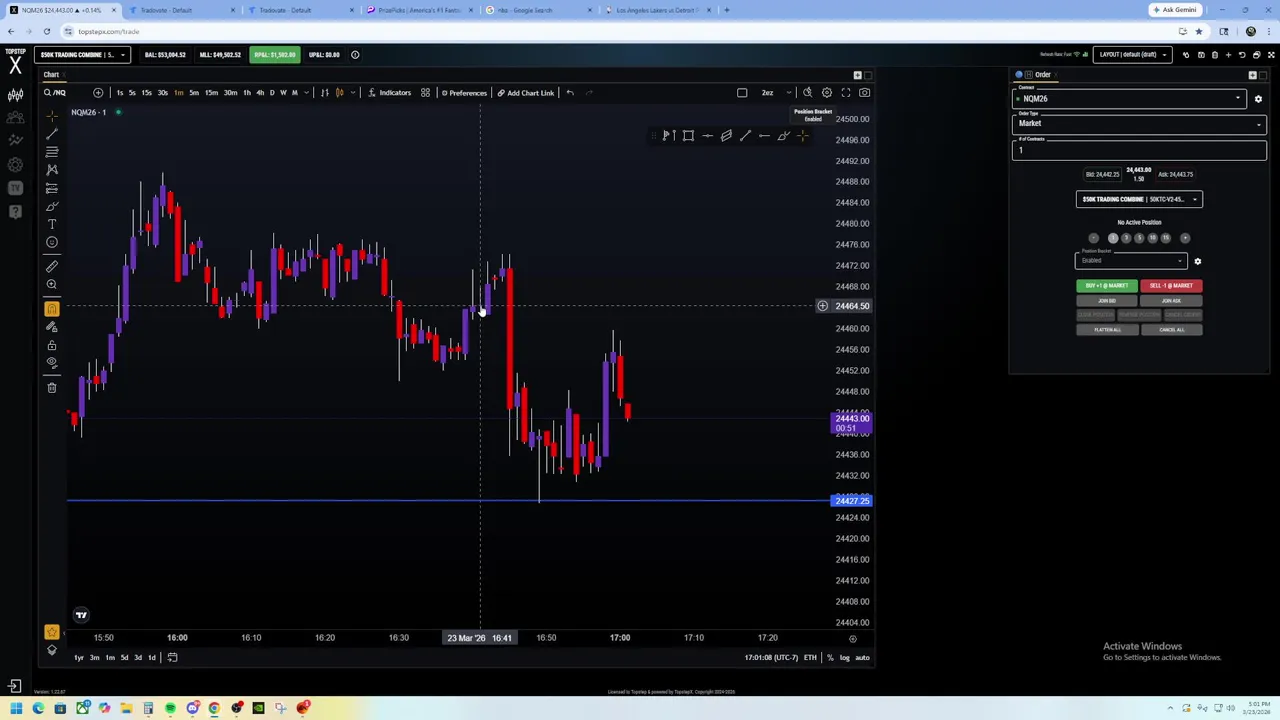Click the add symbol plus icon
This screenshot has width=1280, height=720.
coord(98,93)
